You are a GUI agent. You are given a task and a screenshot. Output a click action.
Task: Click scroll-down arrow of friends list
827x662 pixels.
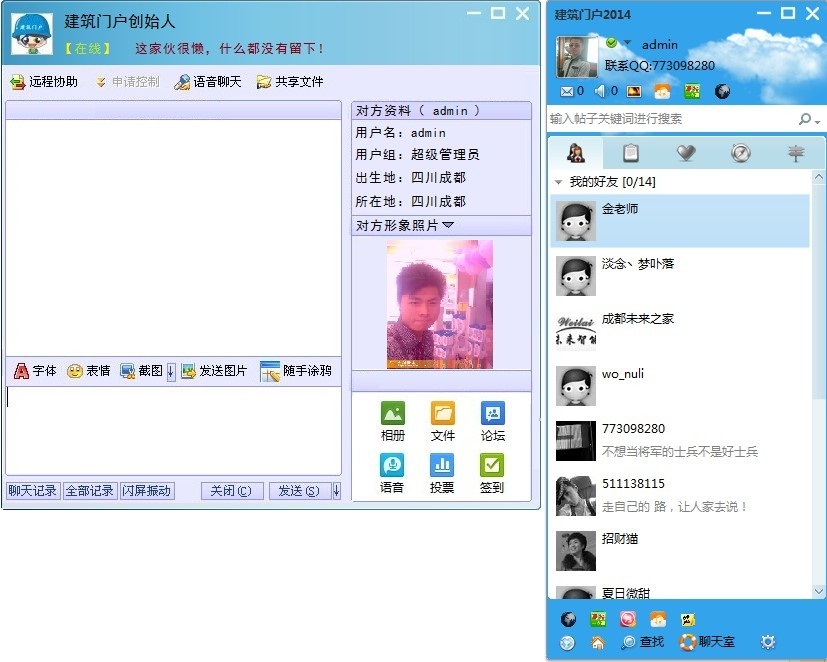coord(819,592)
